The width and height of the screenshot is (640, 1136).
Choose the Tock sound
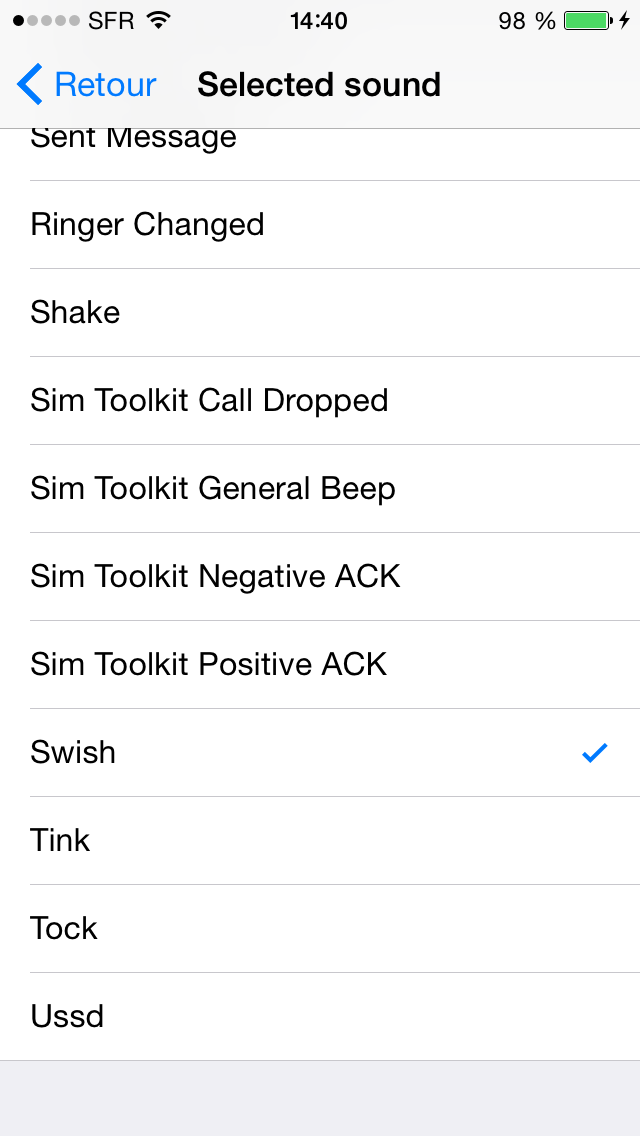click(x=320, y=928)
